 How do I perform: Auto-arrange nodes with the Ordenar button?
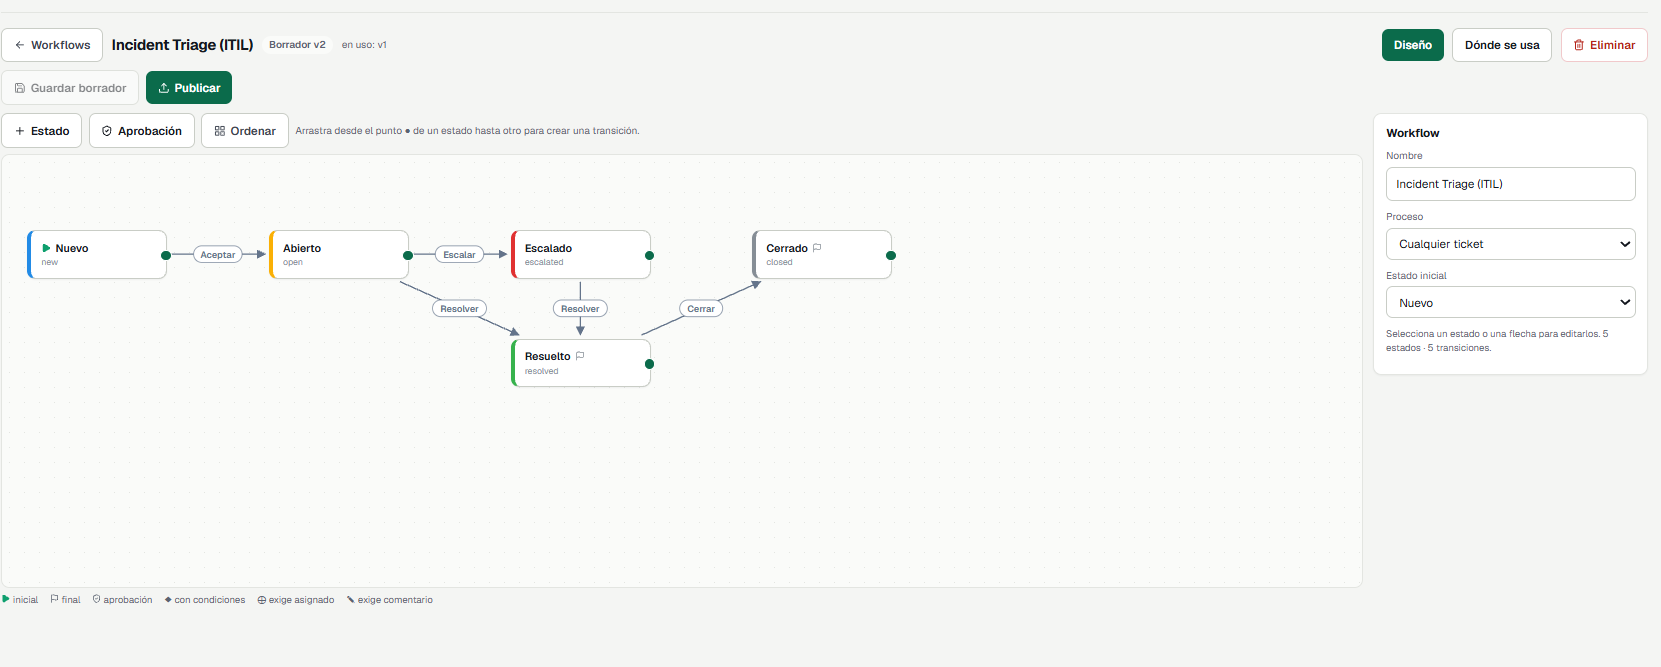click(x=245, y=131)
